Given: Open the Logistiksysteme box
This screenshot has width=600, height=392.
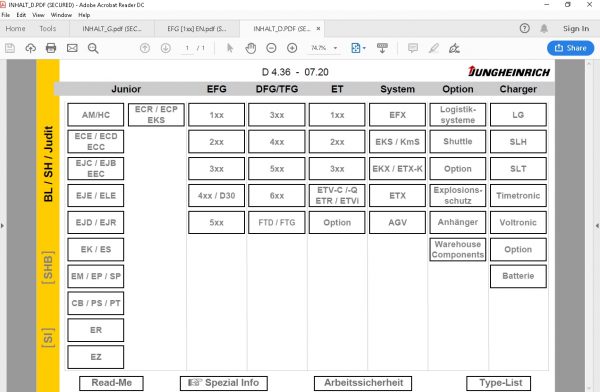Looking at the screenshot, I should pos(458,114).
